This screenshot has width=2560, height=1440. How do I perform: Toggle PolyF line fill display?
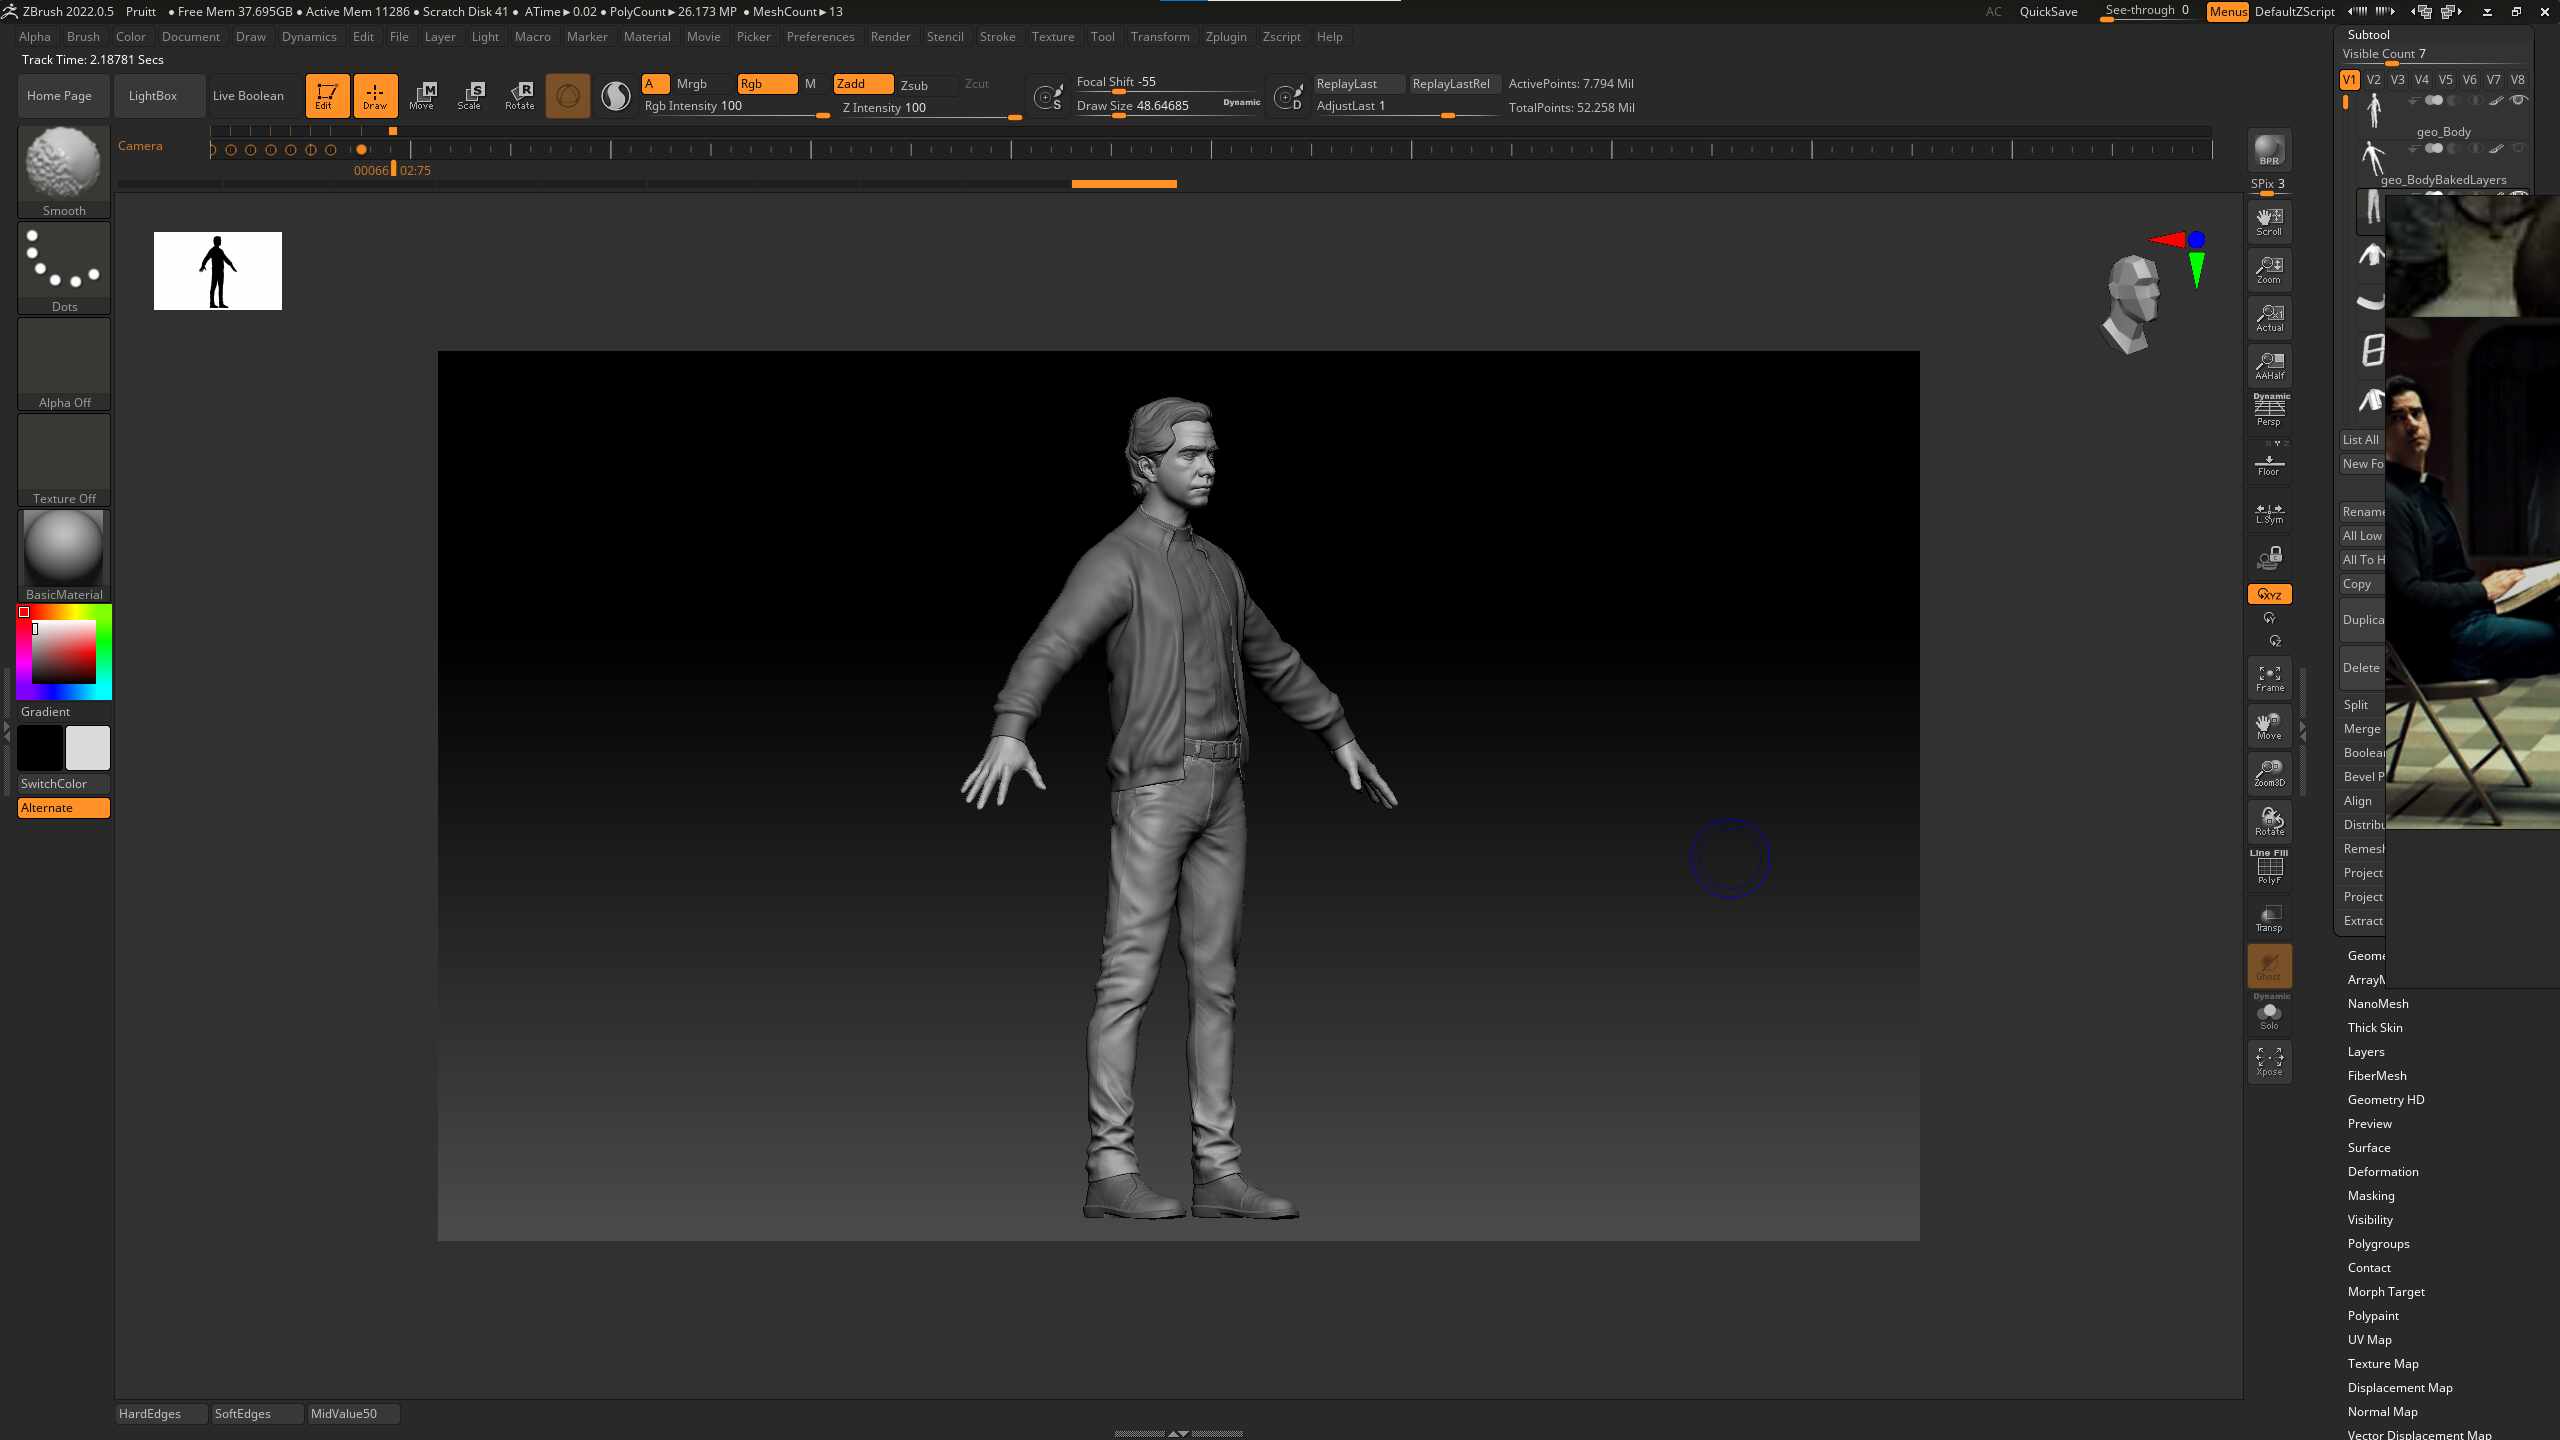pos(2269,868)
